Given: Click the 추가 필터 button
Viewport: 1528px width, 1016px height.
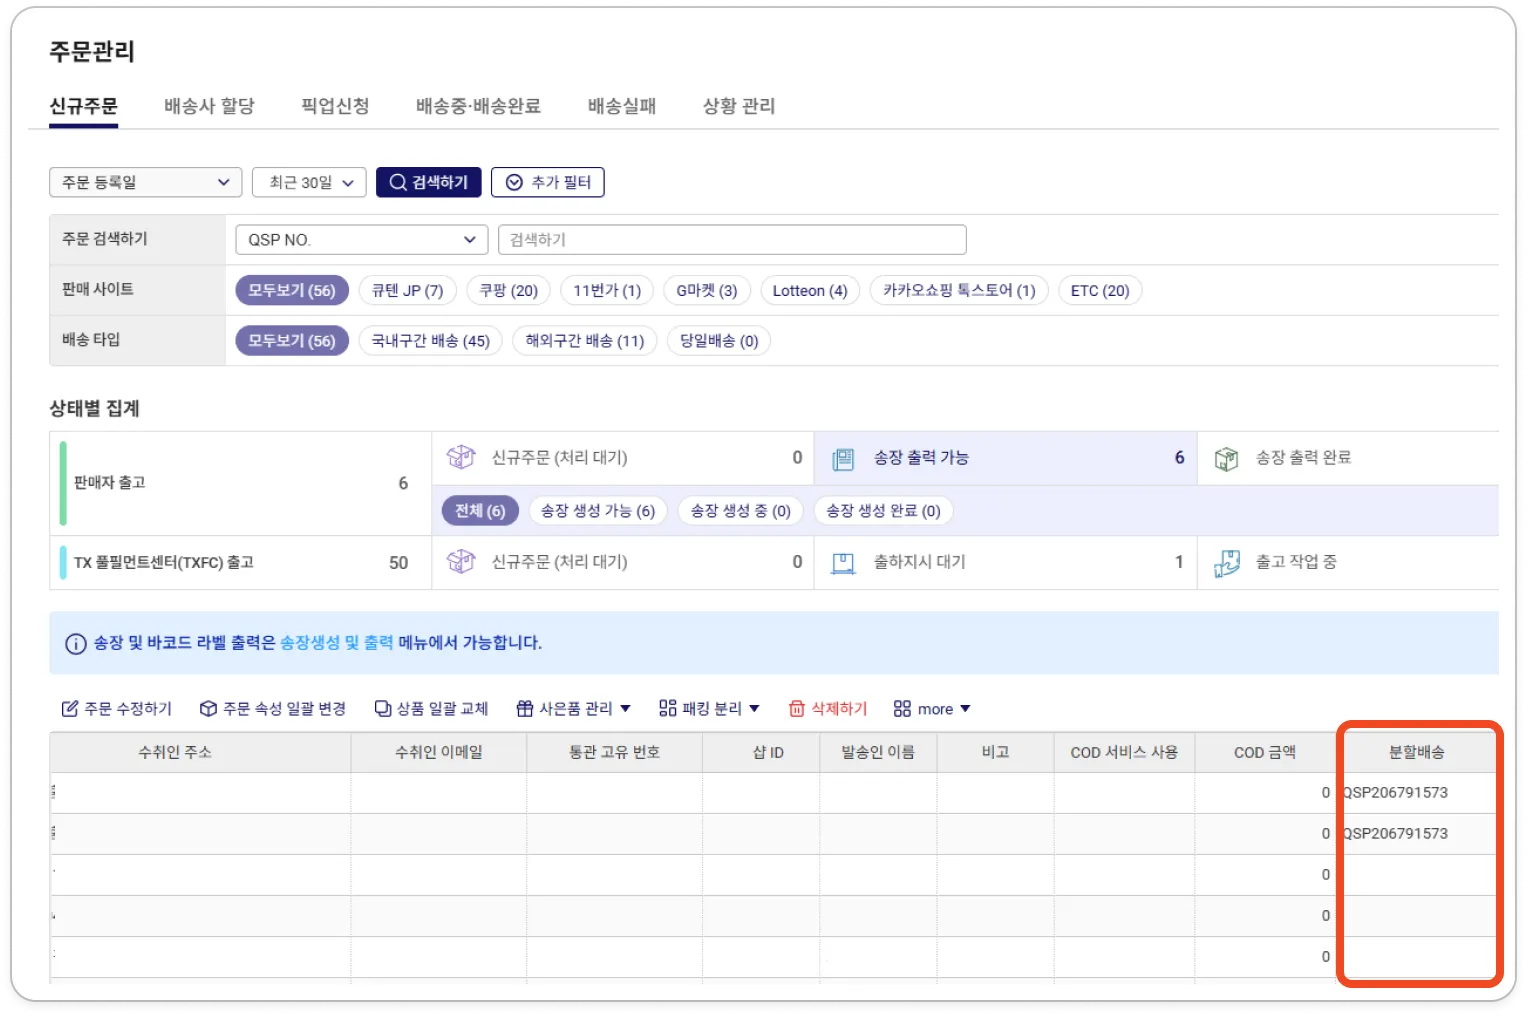Looking at the screenshot, I should tap(548, 182).
